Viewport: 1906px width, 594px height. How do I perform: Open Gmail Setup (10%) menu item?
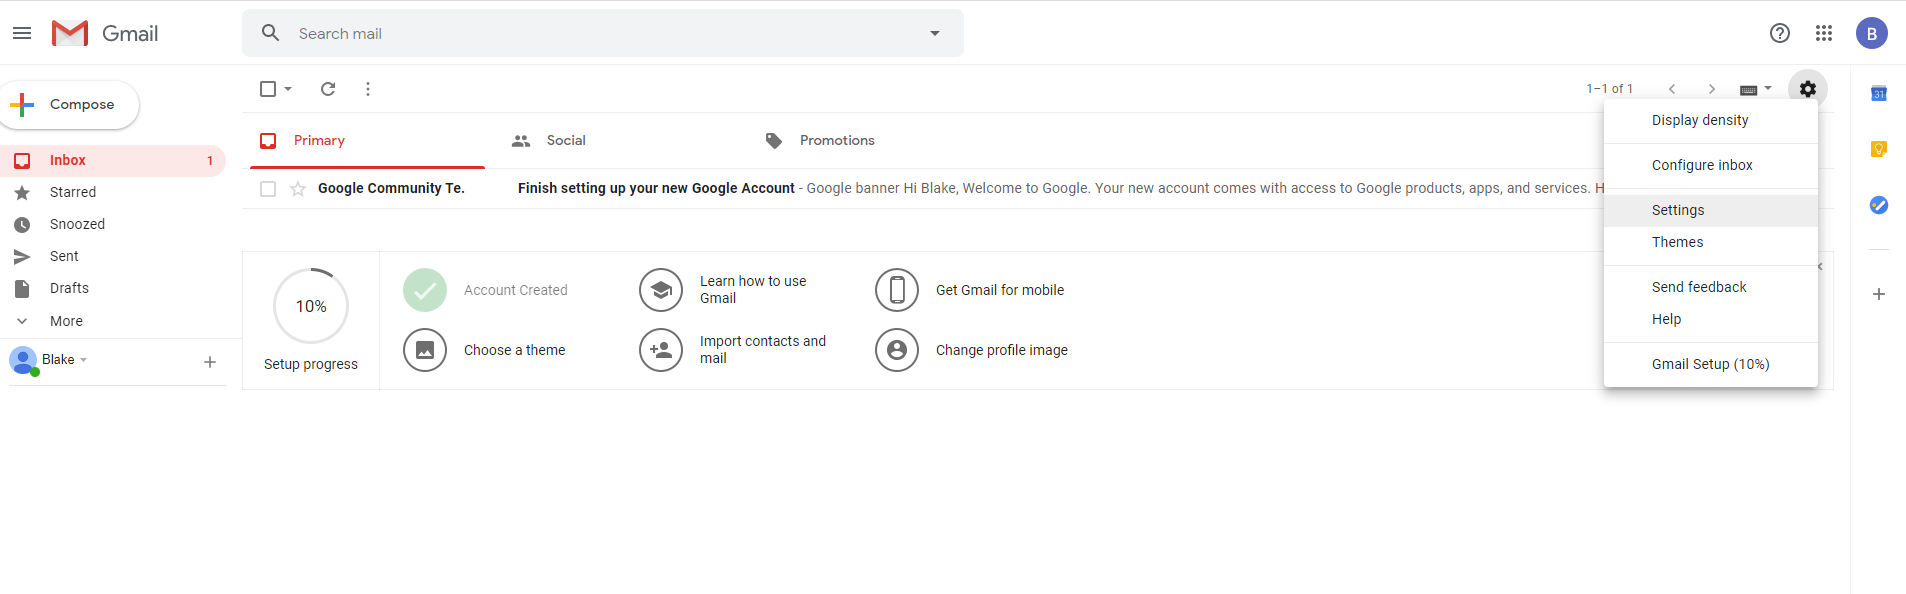coord(1711,364)
